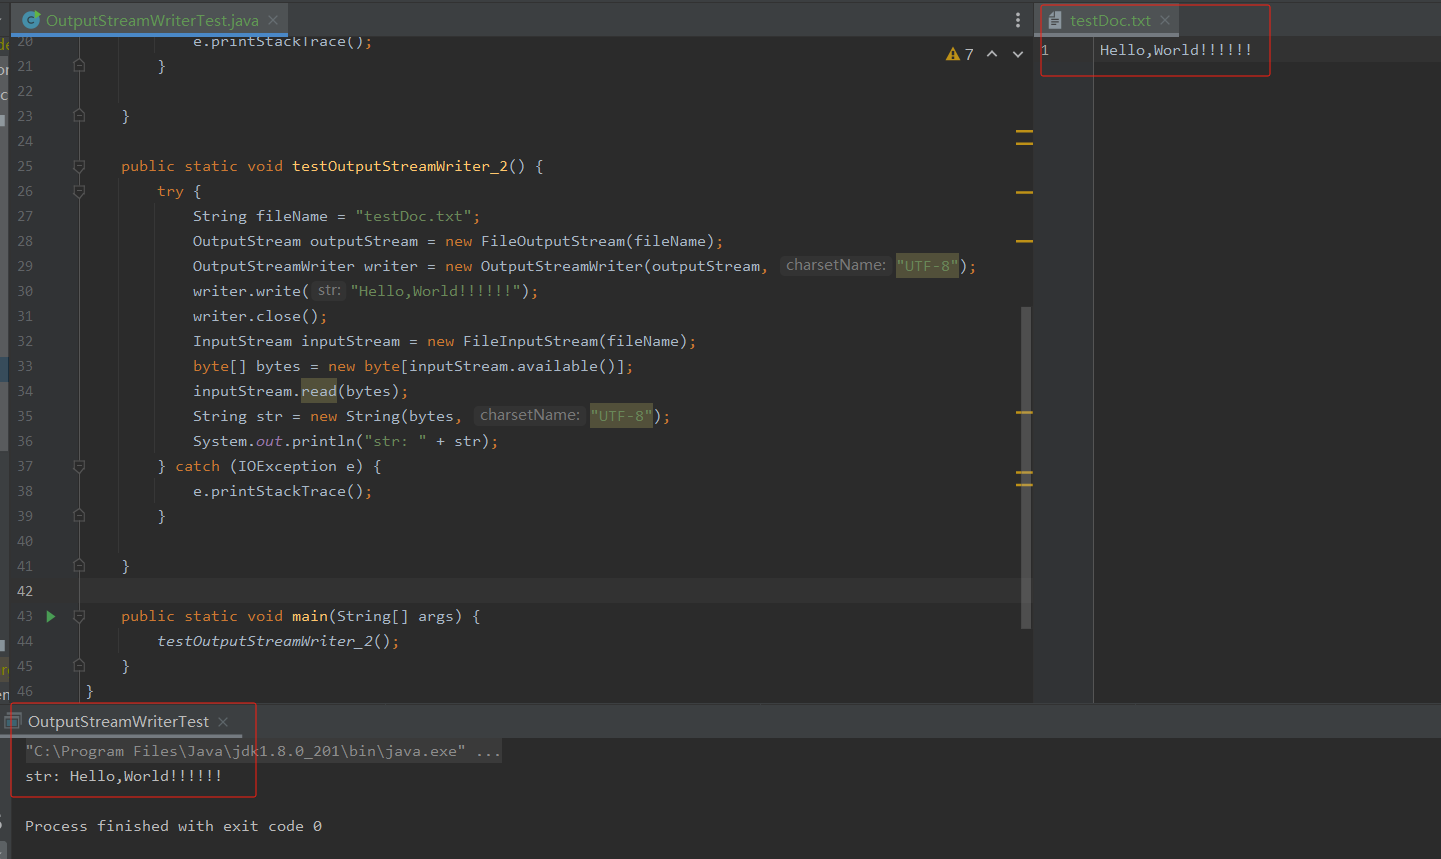Click the "UTF-8" string on line 29

tap(927, 266)
